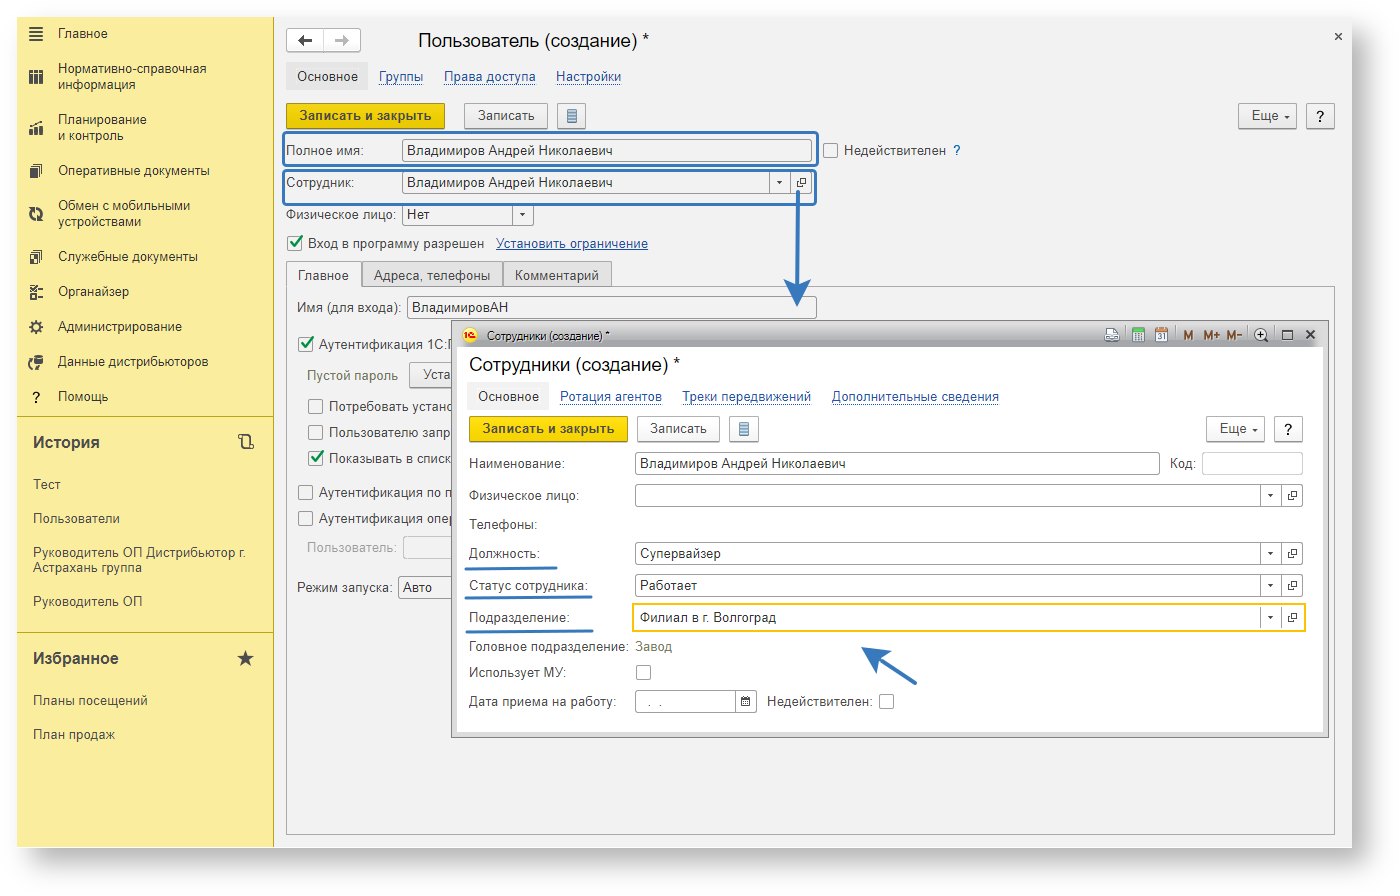The image size is (1400, 896).
Task: Toggle Аутентификация 1С checkbox
Action: (306, 344)
